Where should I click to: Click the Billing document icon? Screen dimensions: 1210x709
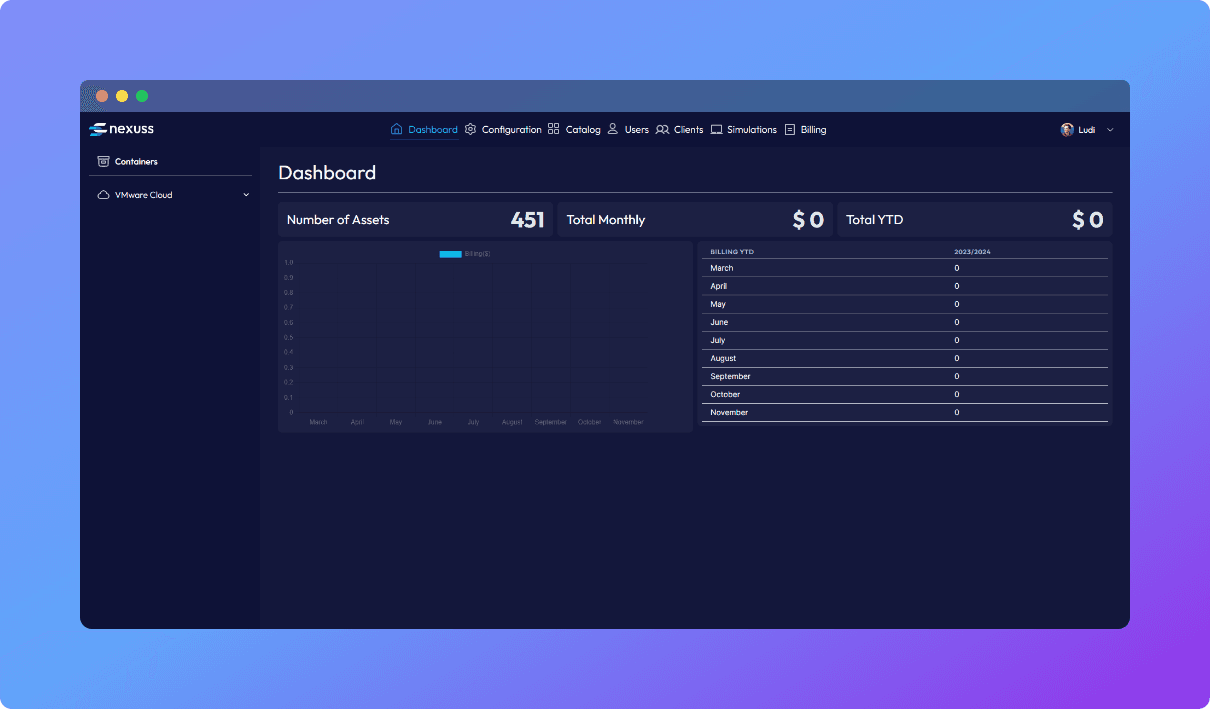790,129
